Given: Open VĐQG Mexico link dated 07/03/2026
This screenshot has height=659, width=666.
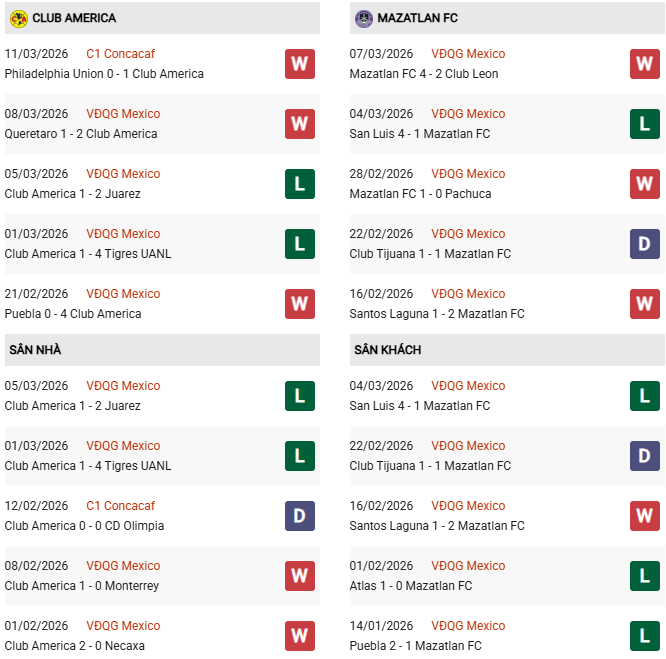Looking at the screenshot, I should pyautogui.click(x=468, y=54).
